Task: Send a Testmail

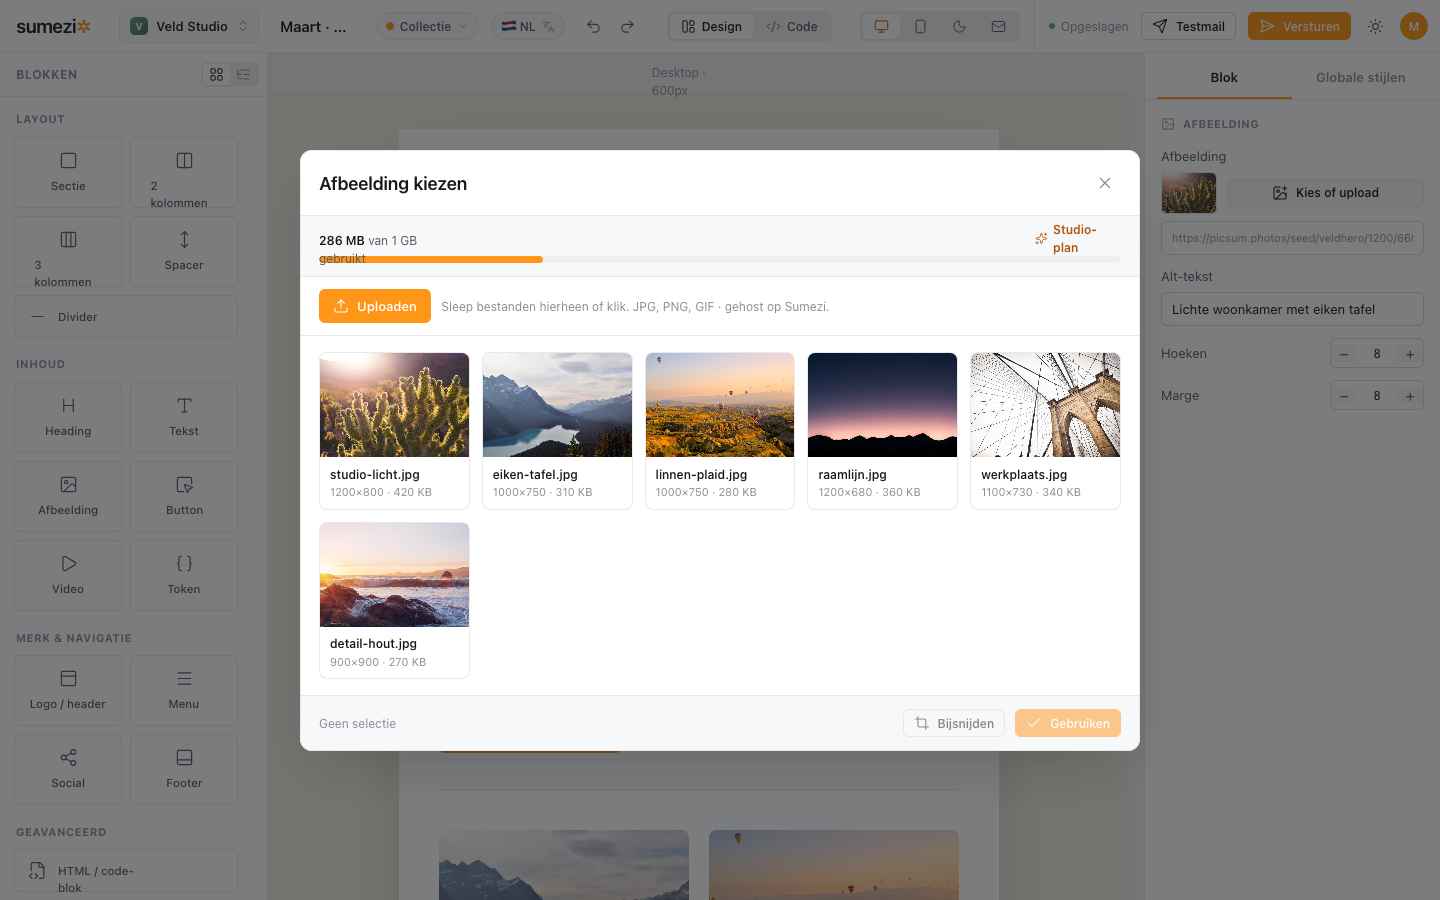Action: [x=1189, y=27]
